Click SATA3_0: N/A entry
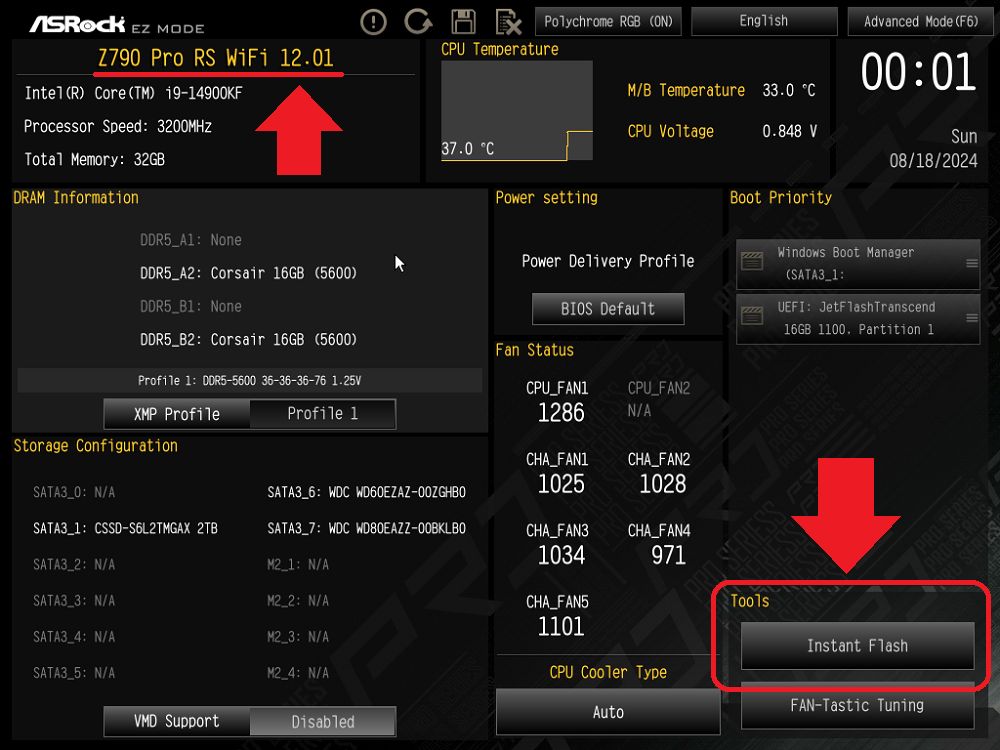 point(74,492)
